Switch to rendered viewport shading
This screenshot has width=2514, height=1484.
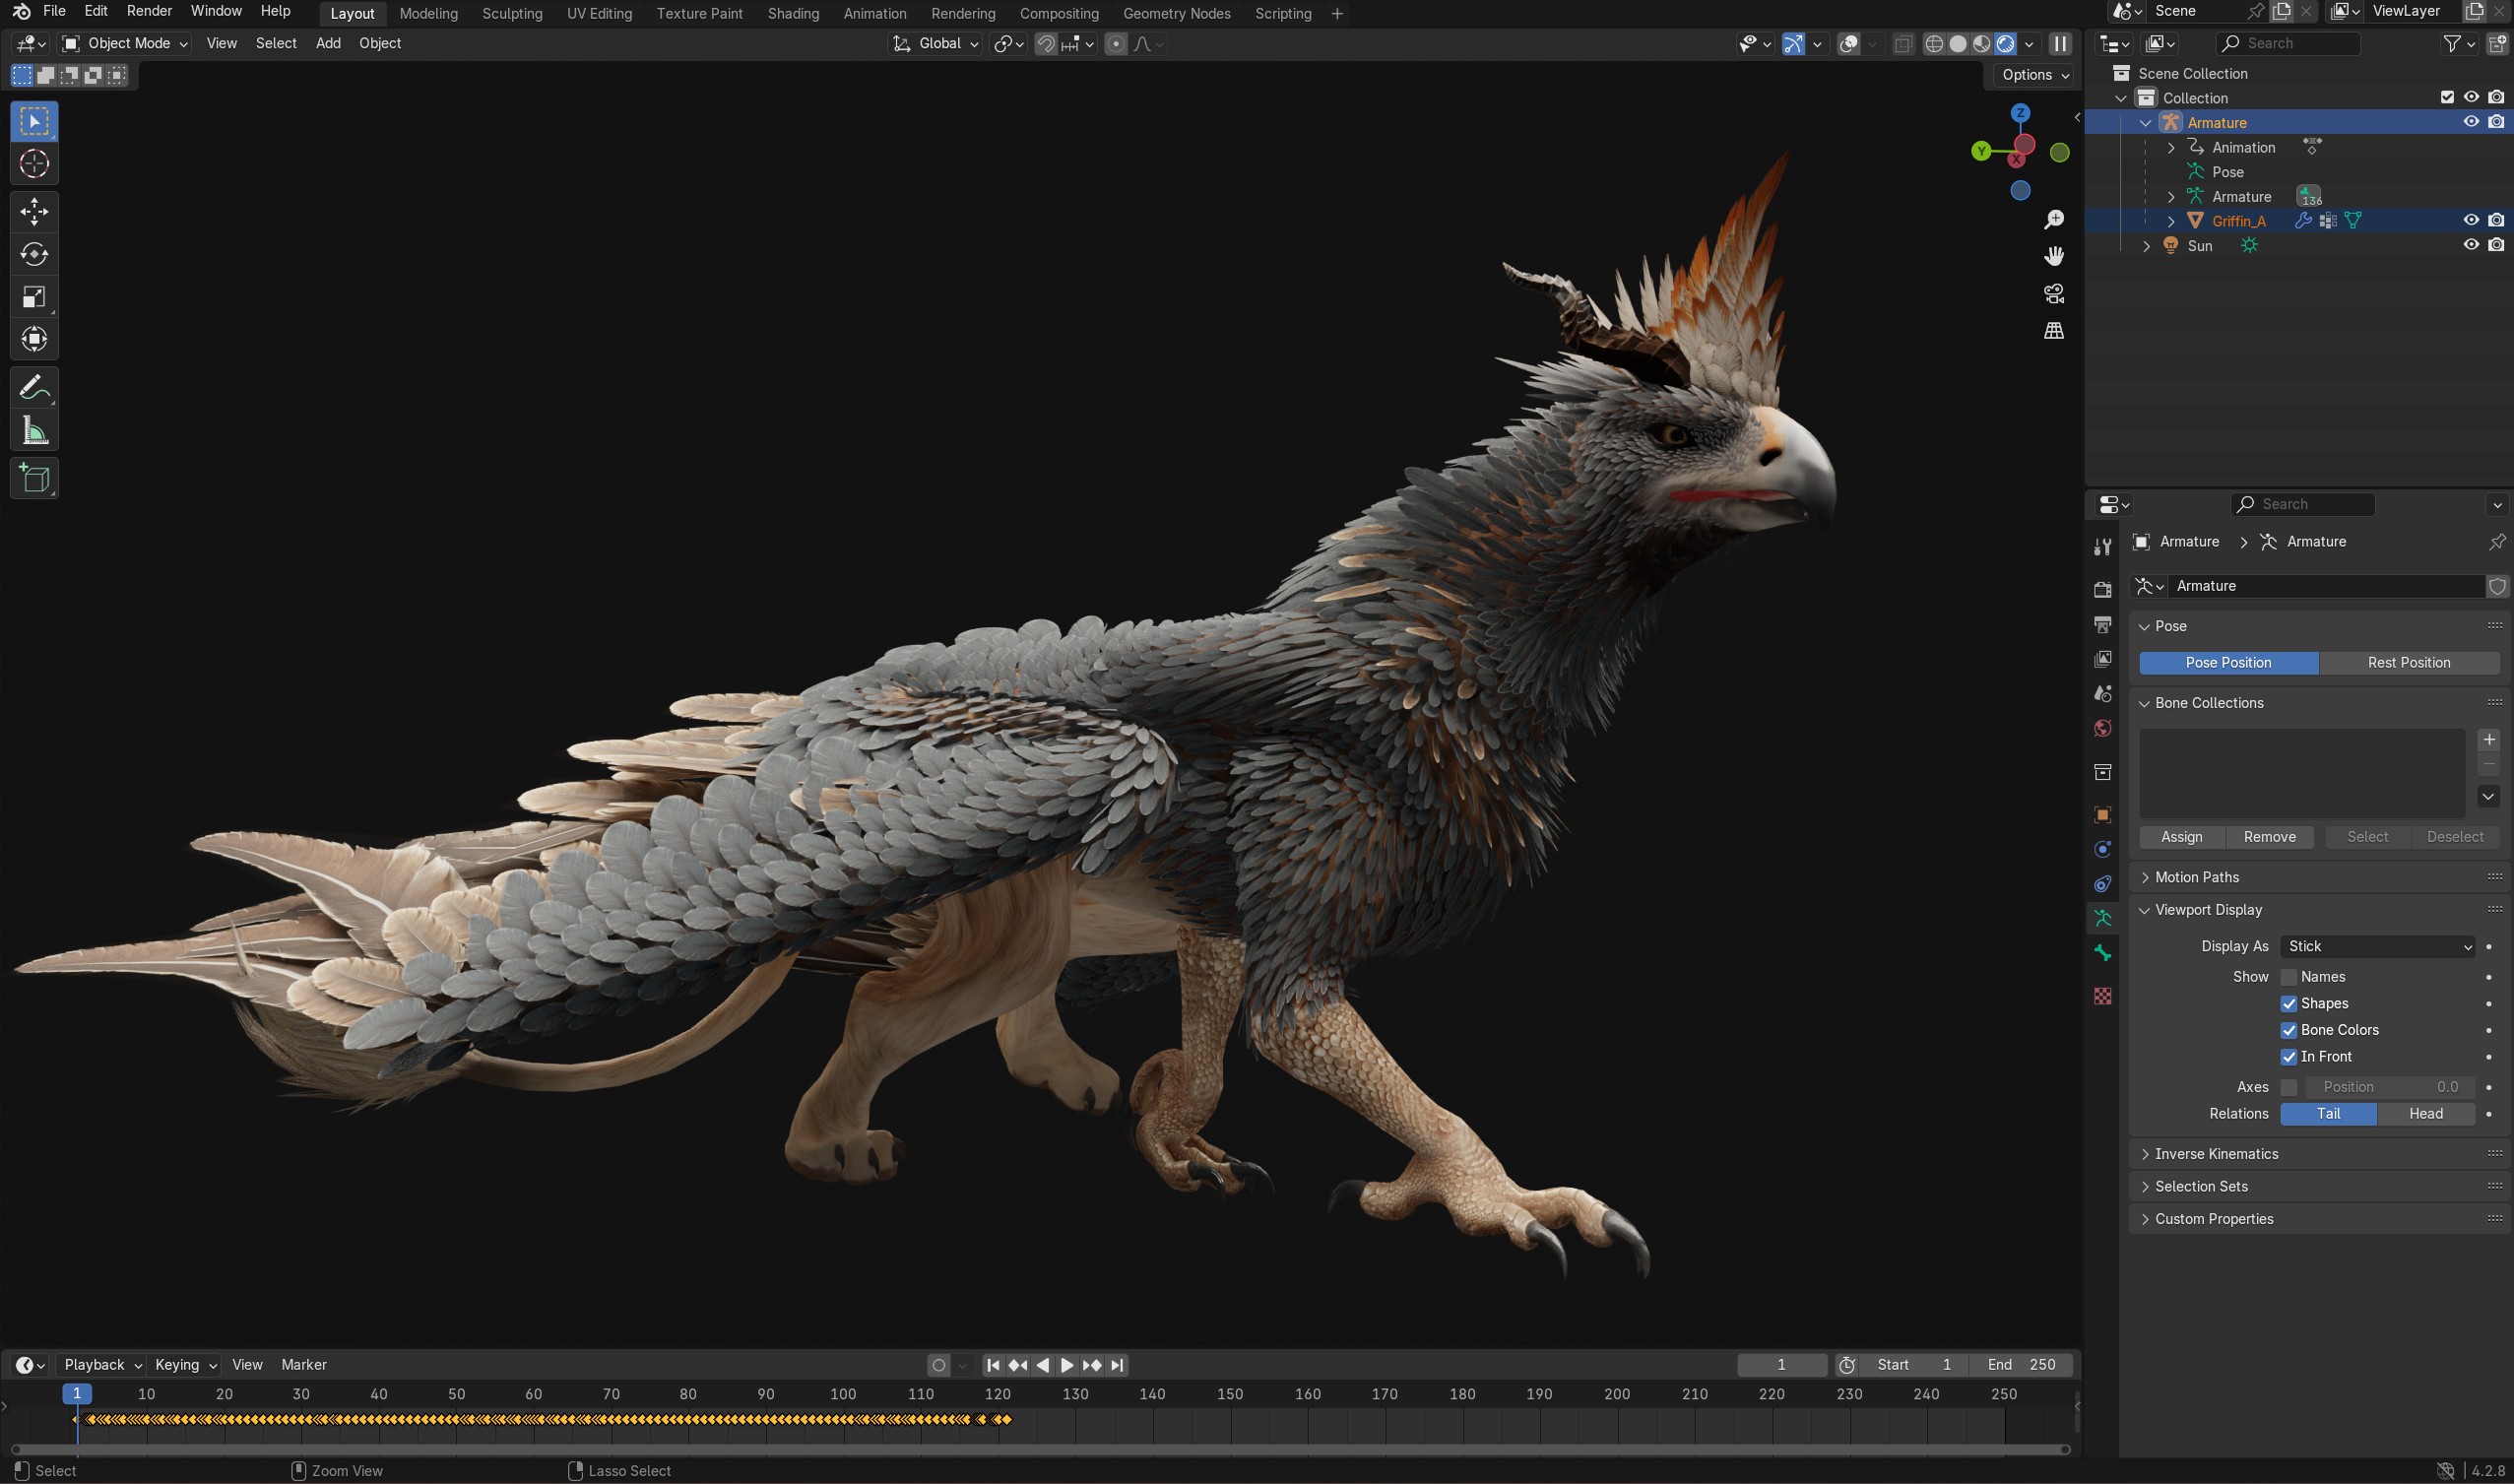pos(2005,44)
